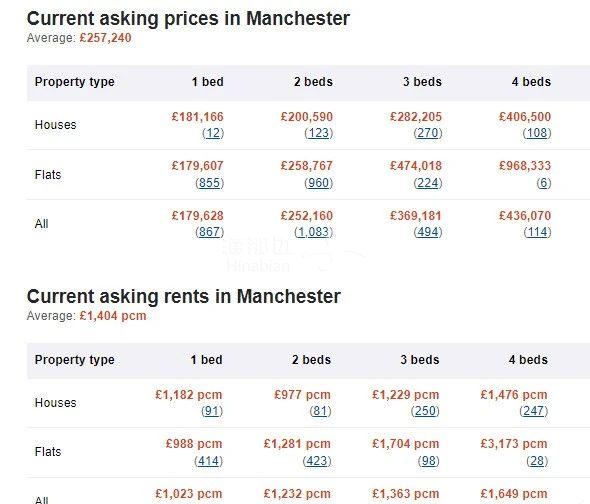View the 423 two-bed flats to rent
590x504 pixels.
tap(317, 461)
